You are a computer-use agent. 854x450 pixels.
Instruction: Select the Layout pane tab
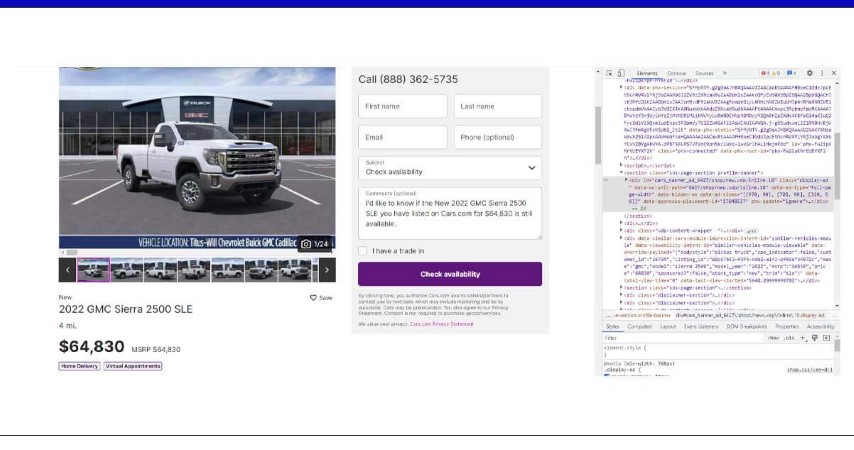tap(668, 326)
